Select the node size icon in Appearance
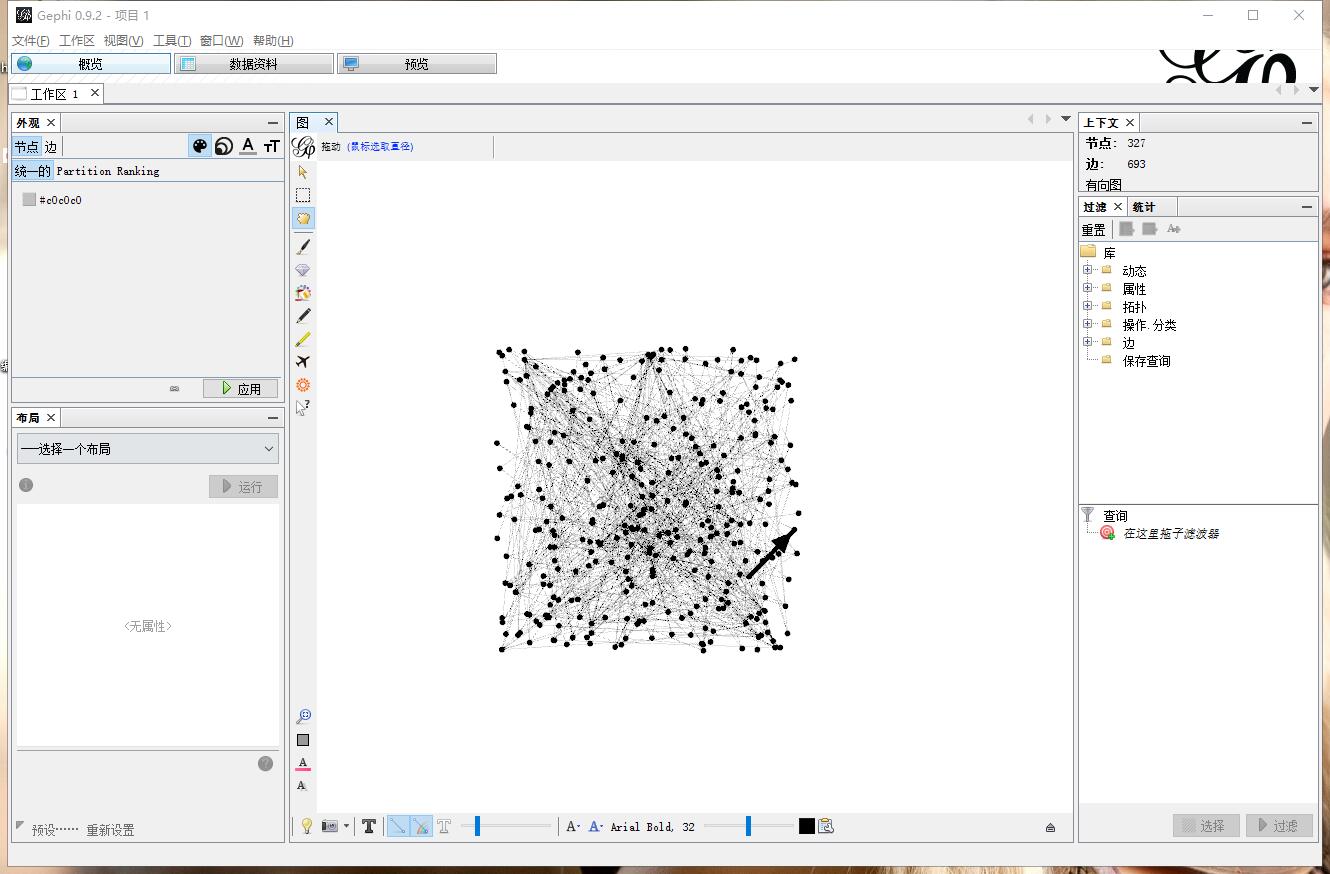The width and height of the screenshot is (1330, 874). click(x=224, y=146)
